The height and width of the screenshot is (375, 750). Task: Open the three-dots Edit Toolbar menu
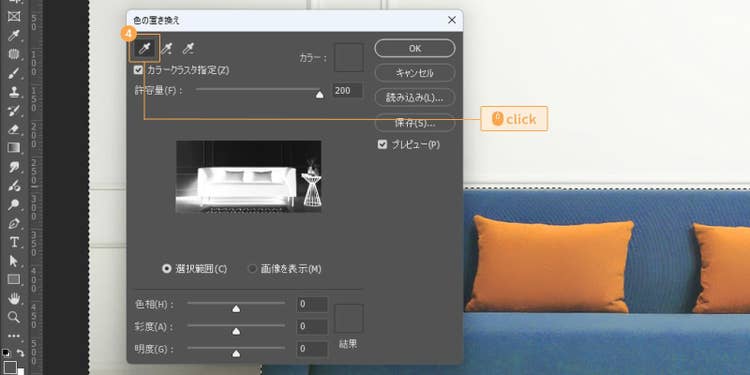coord(14,335)
